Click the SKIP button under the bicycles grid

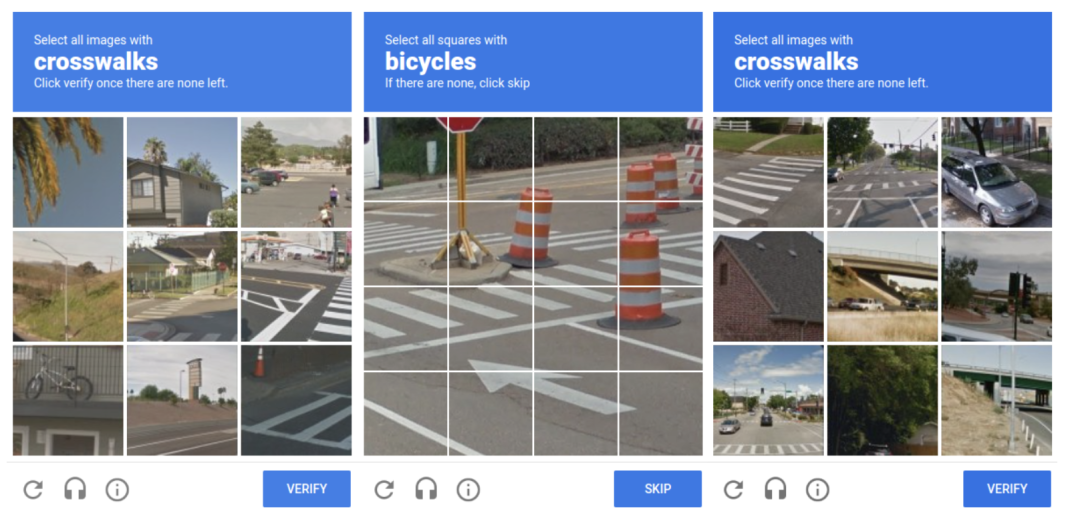pyautogui.click(x=658, y=489)
